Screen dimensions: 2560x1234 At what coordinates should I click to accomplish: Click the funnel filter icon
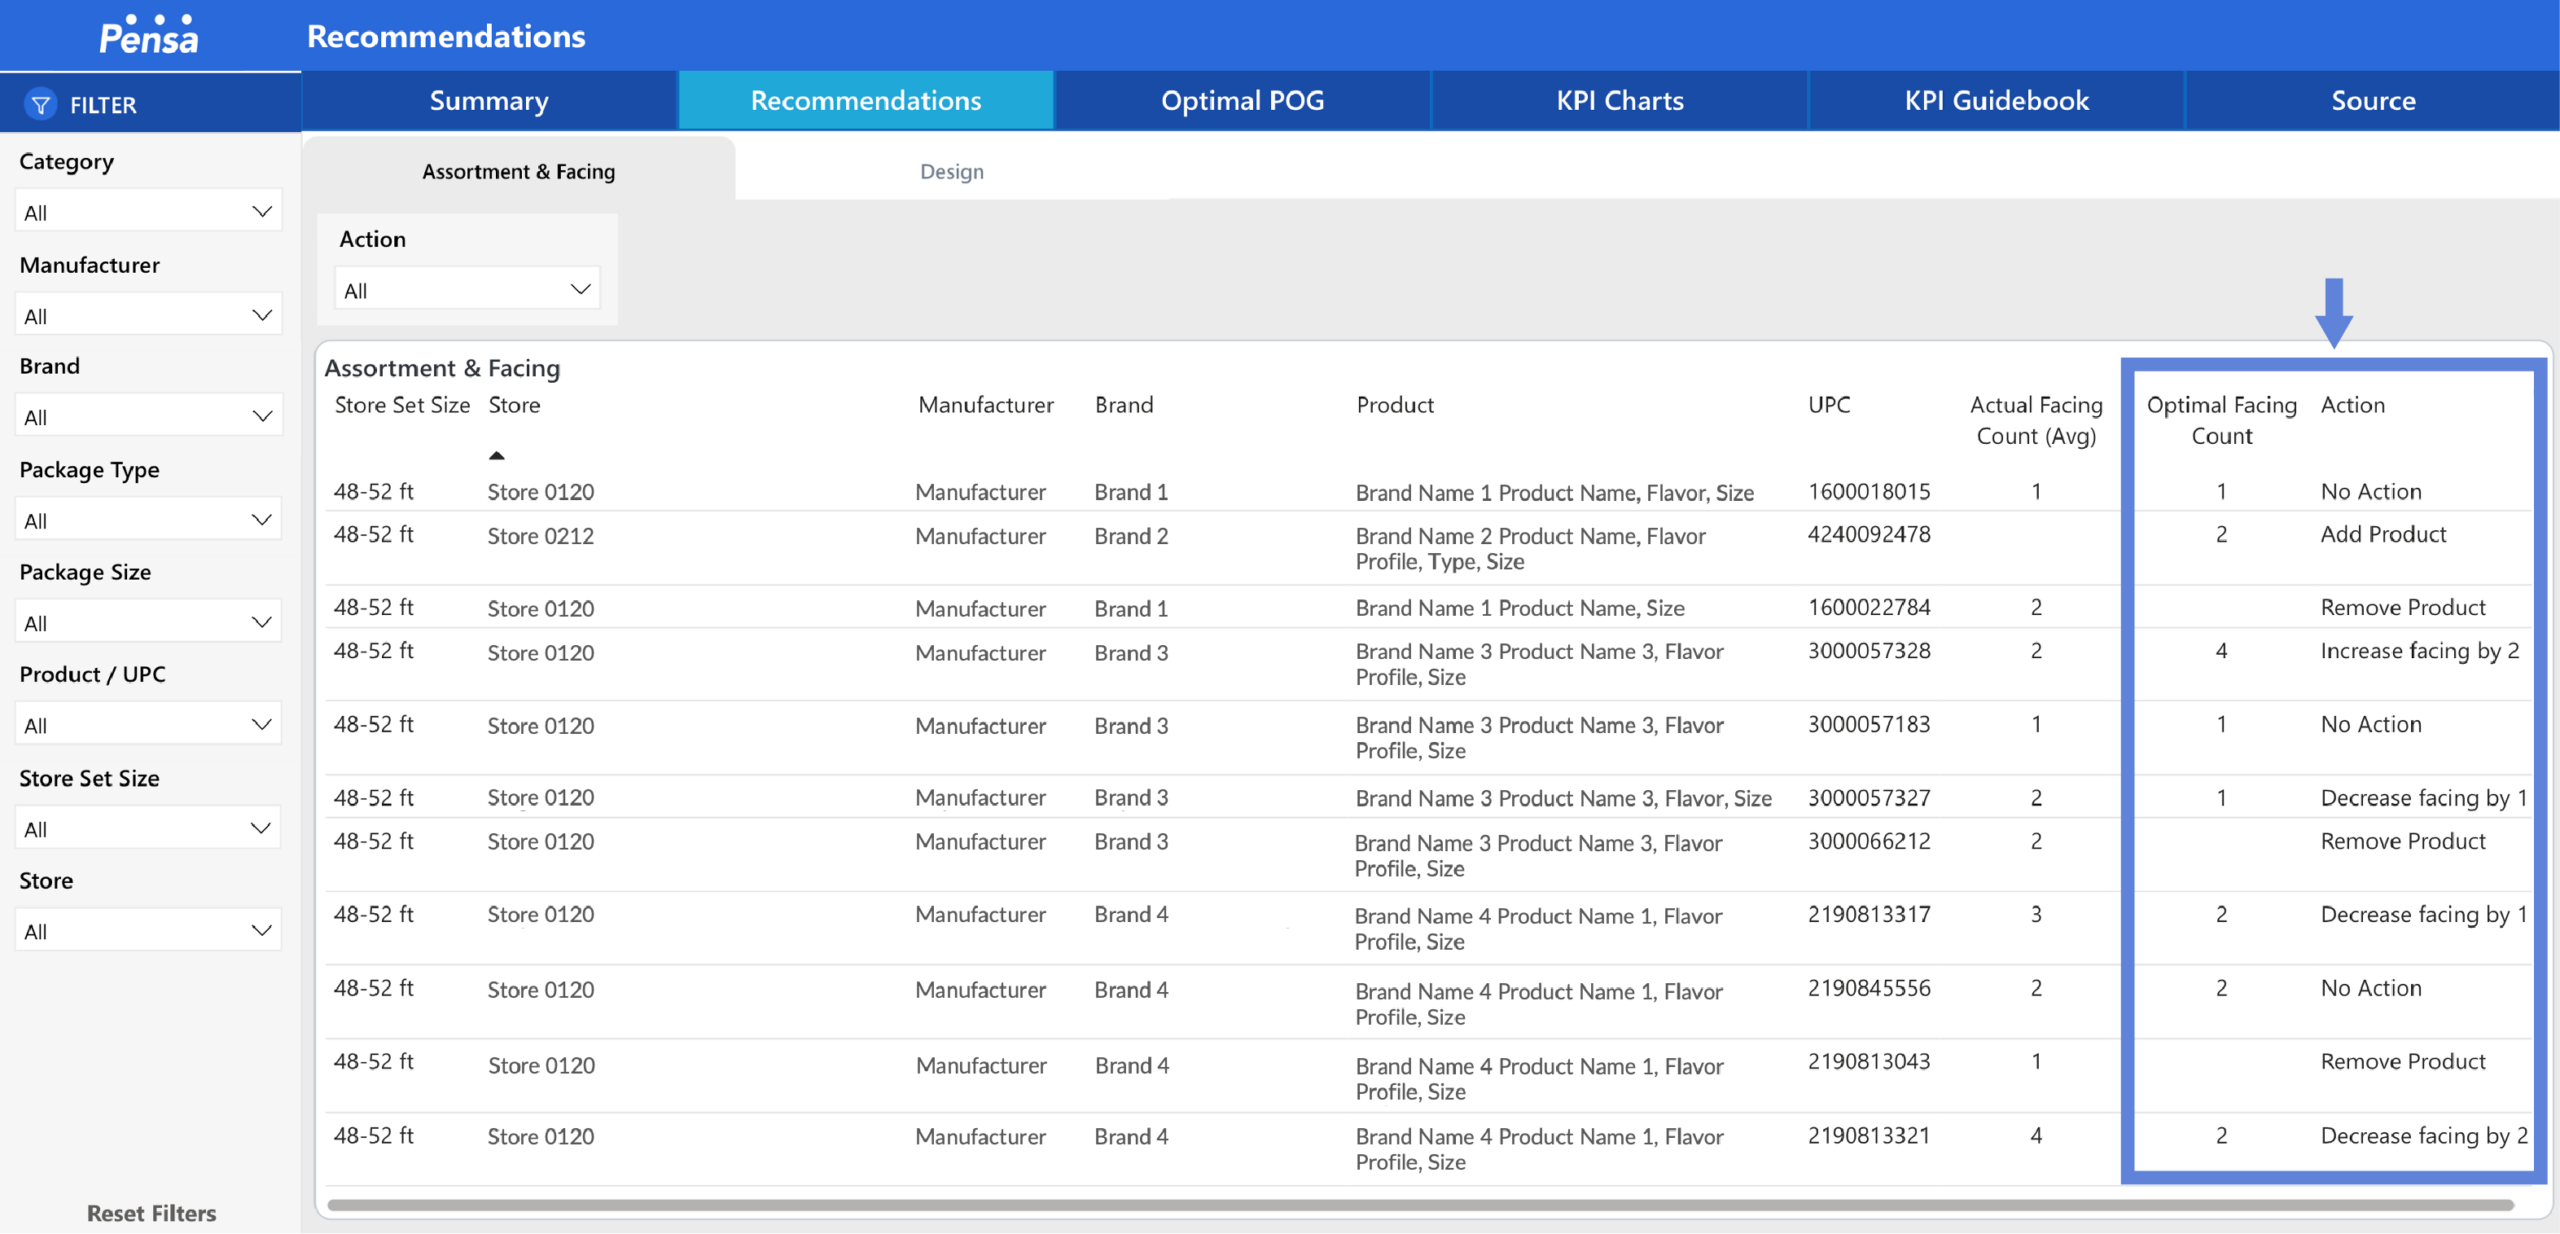41,104
